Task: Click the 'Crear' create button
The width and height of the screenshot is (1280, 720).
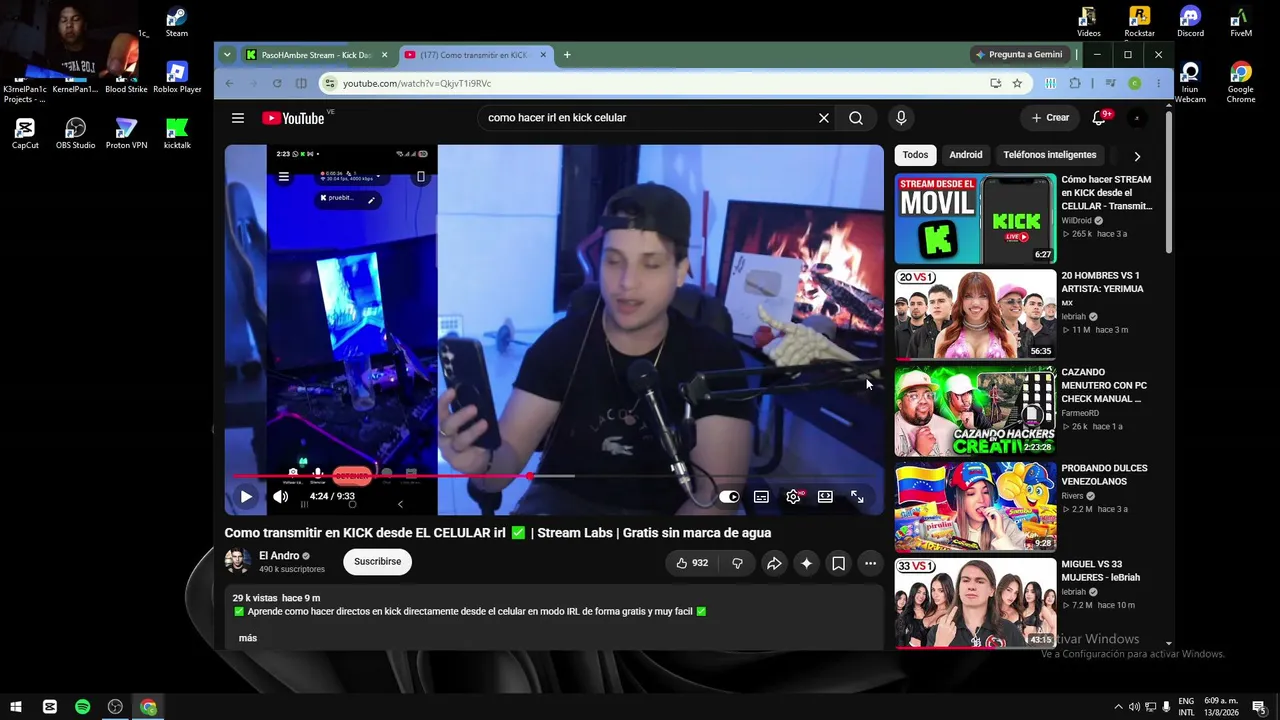Action: pos(1051,118)
